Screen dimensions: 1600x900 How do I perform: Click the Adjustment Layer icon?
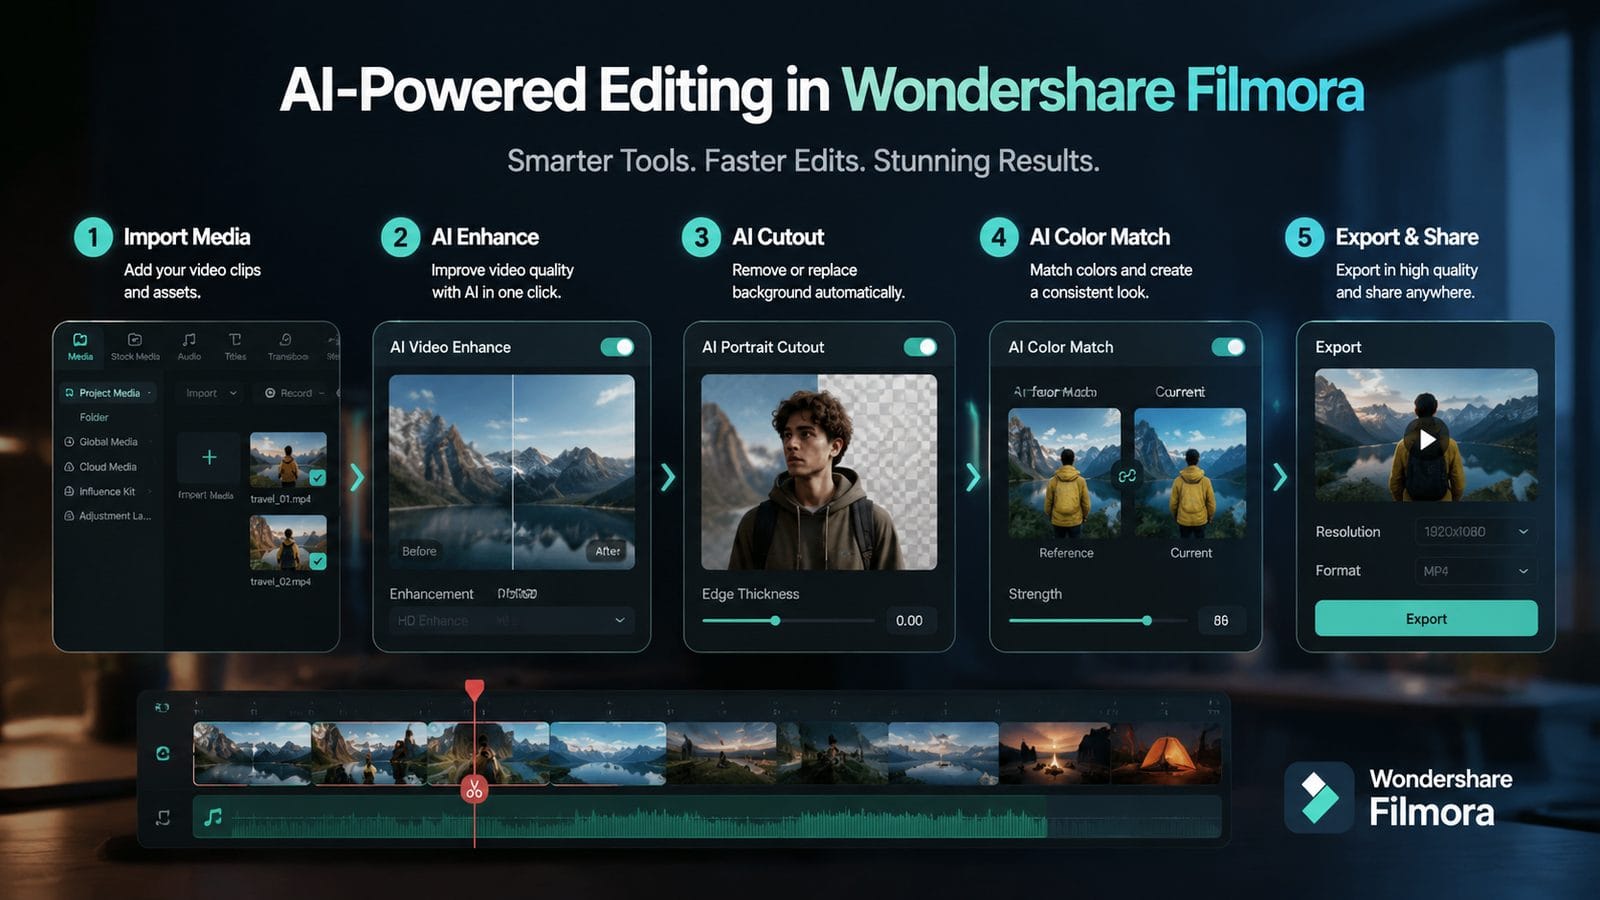[x=69, y=516]
